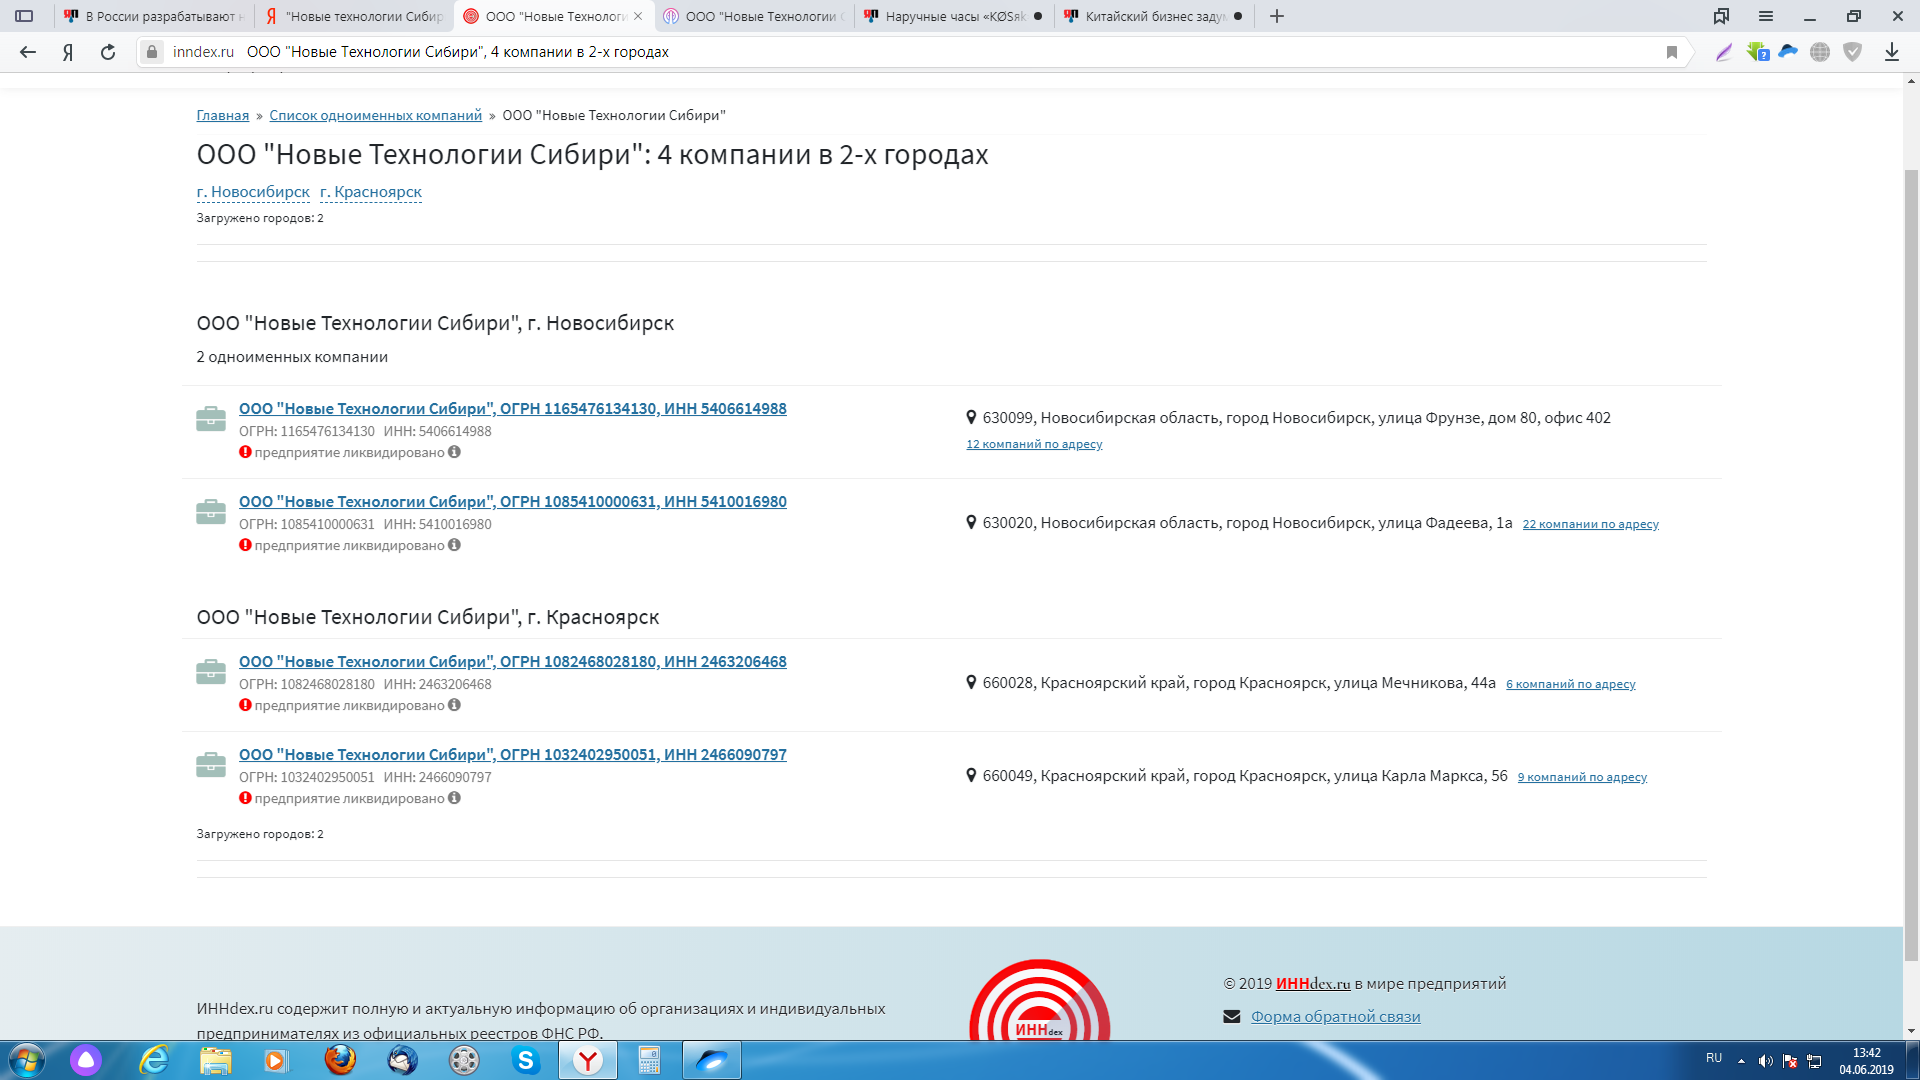
Task: Show hidden system tray icons
Action: coord(1741,1061)
